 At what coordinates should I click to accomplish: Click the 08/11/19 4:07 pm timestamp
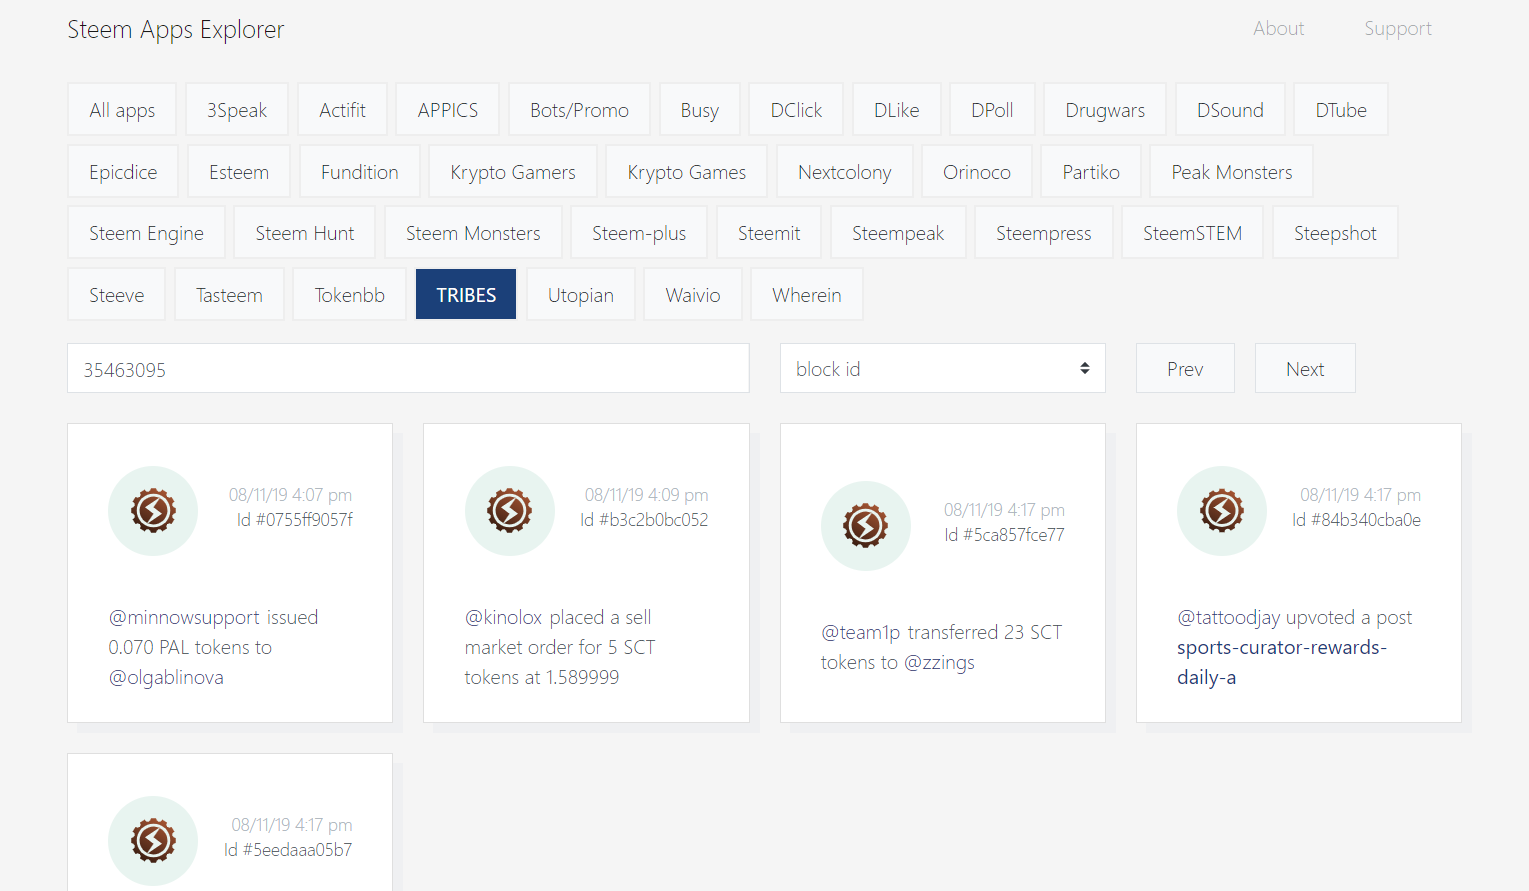pos(290,495)
